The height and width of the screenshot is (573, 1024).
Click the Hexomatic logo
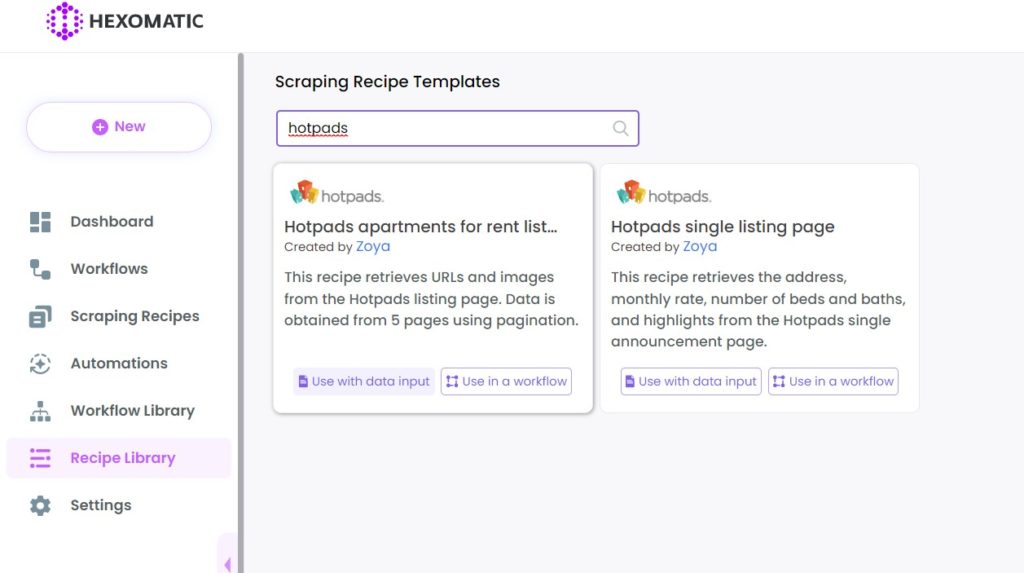[125, 21]
